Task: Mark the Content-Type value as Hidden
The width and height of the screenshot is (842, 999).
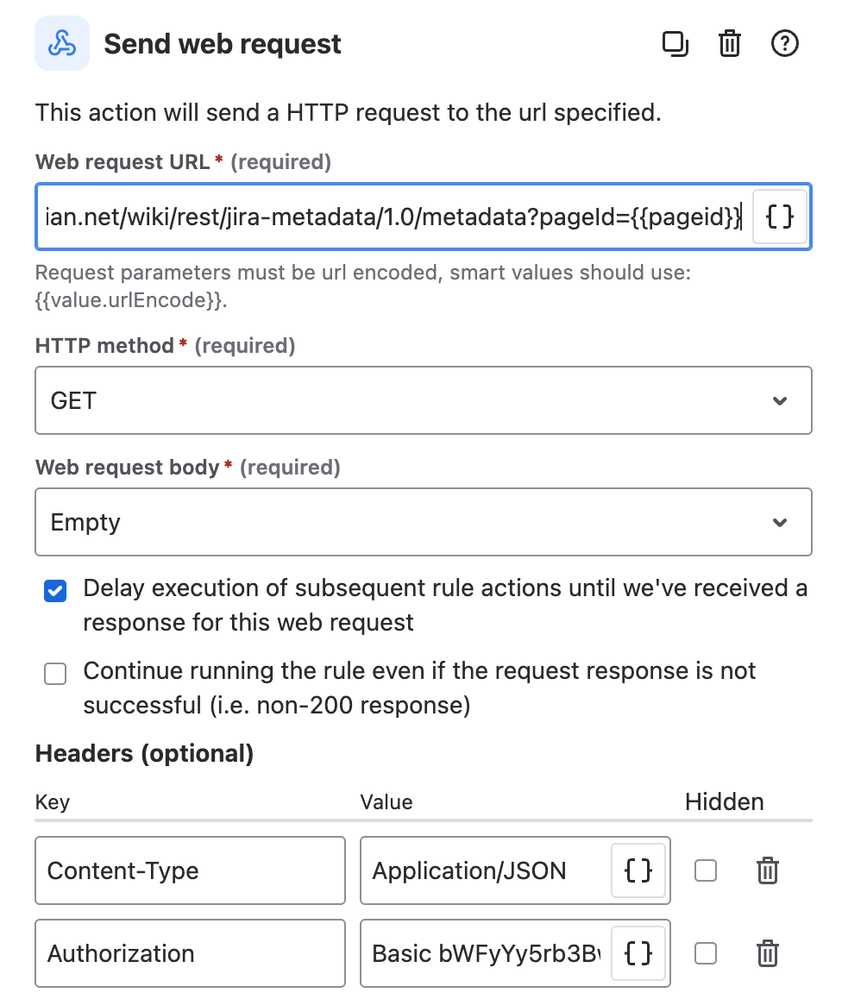Action: point(705,870)
